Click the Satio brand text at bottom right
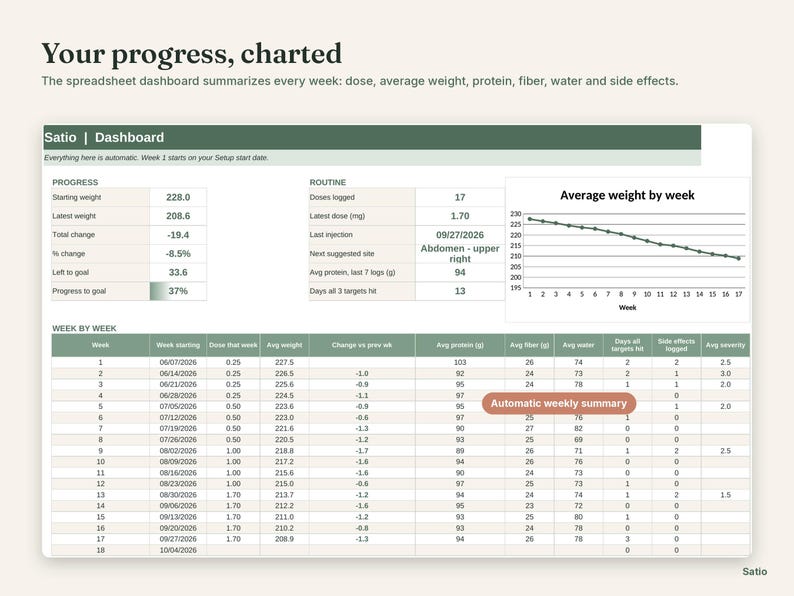This screenshot has height=596, width=794. 755,572
